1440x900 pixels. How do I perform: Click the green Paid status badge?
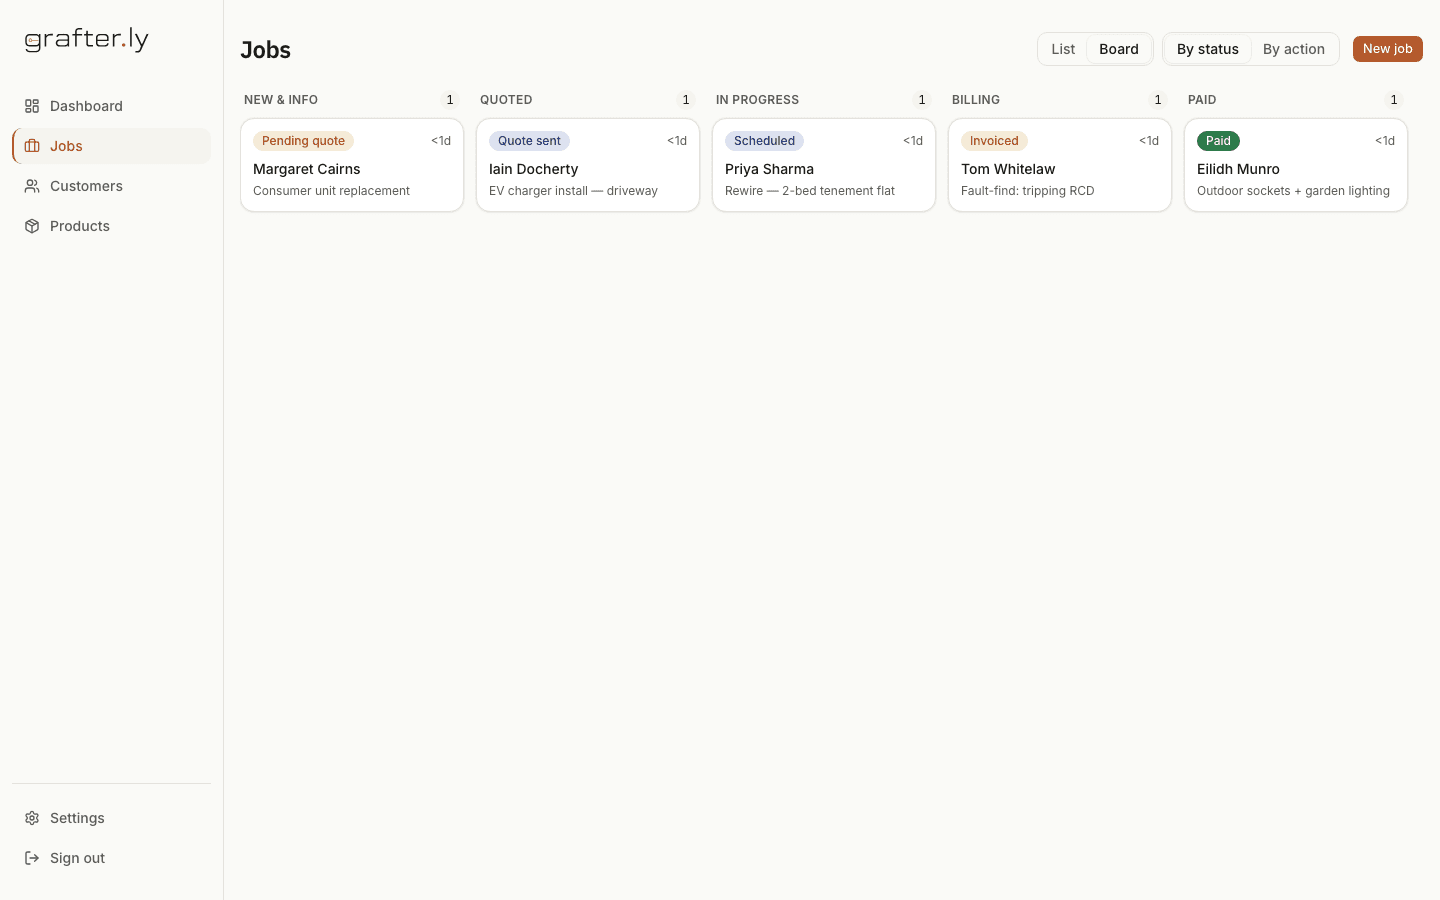1218,141
